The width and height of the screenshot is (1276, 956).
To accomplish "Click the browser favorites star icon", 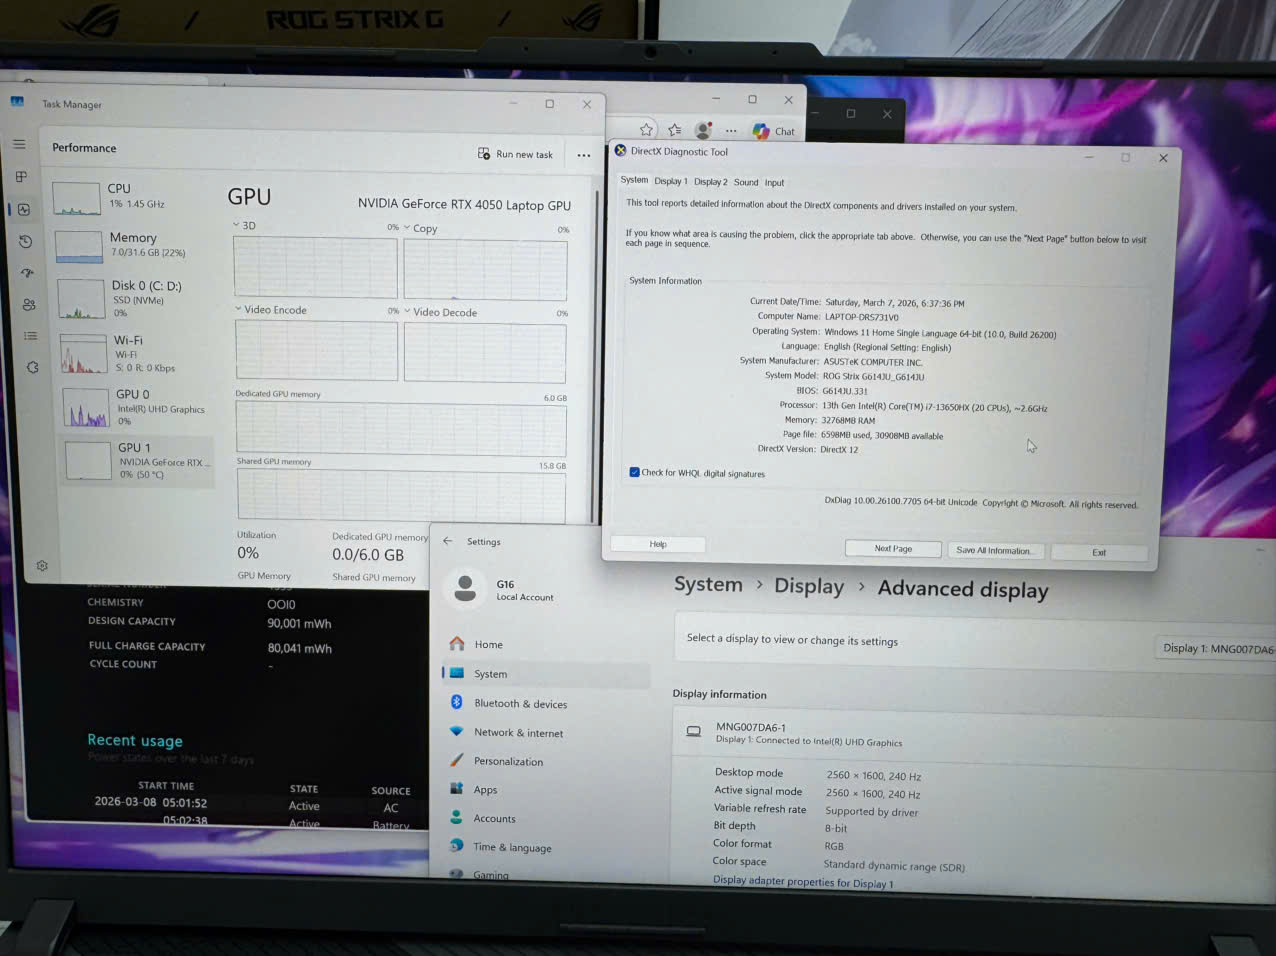I will [646, 130].
